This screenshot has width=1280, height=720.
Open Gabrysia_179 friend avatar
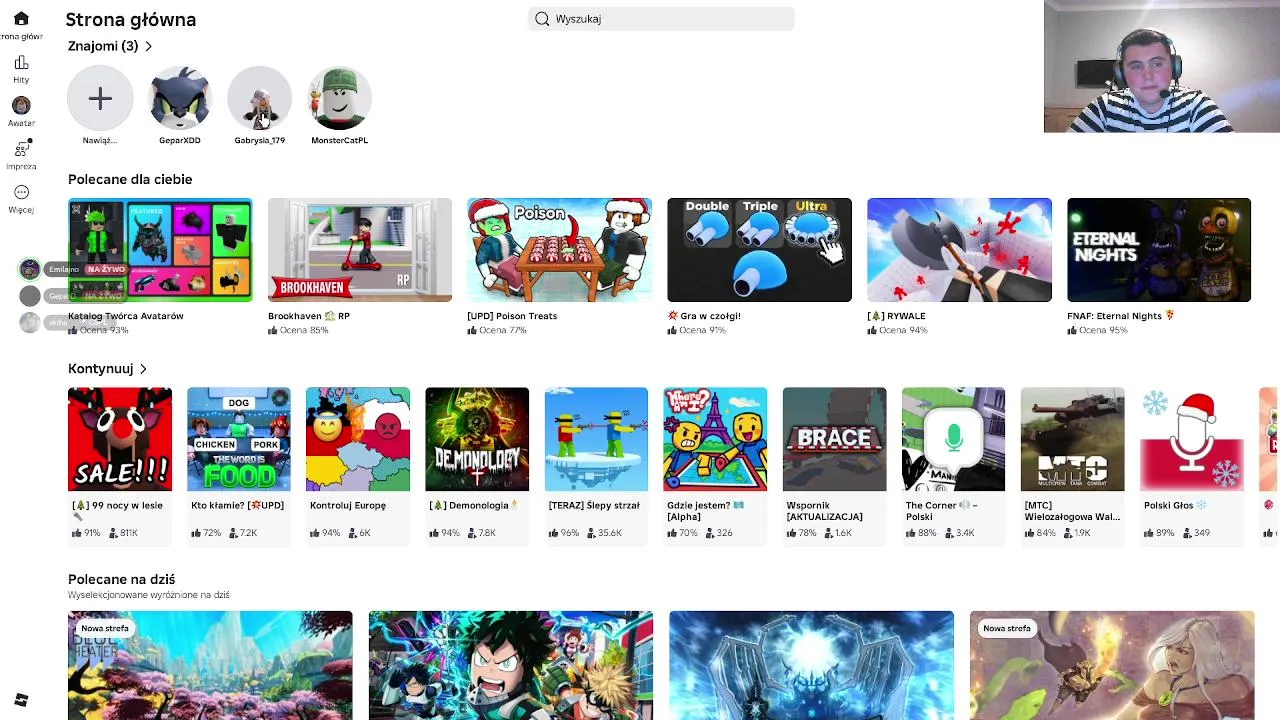click(x=260, y=98)
